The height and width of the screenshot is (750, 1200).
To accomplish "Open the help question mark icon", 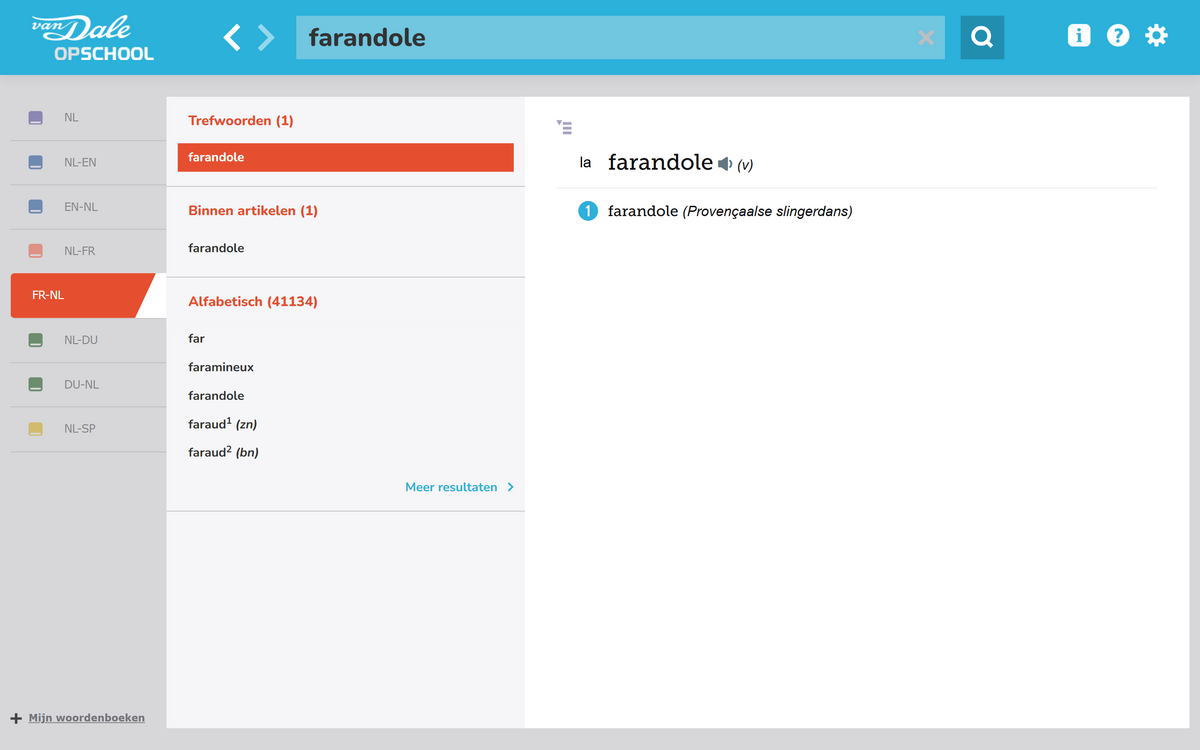I will tap(1118, 36).
